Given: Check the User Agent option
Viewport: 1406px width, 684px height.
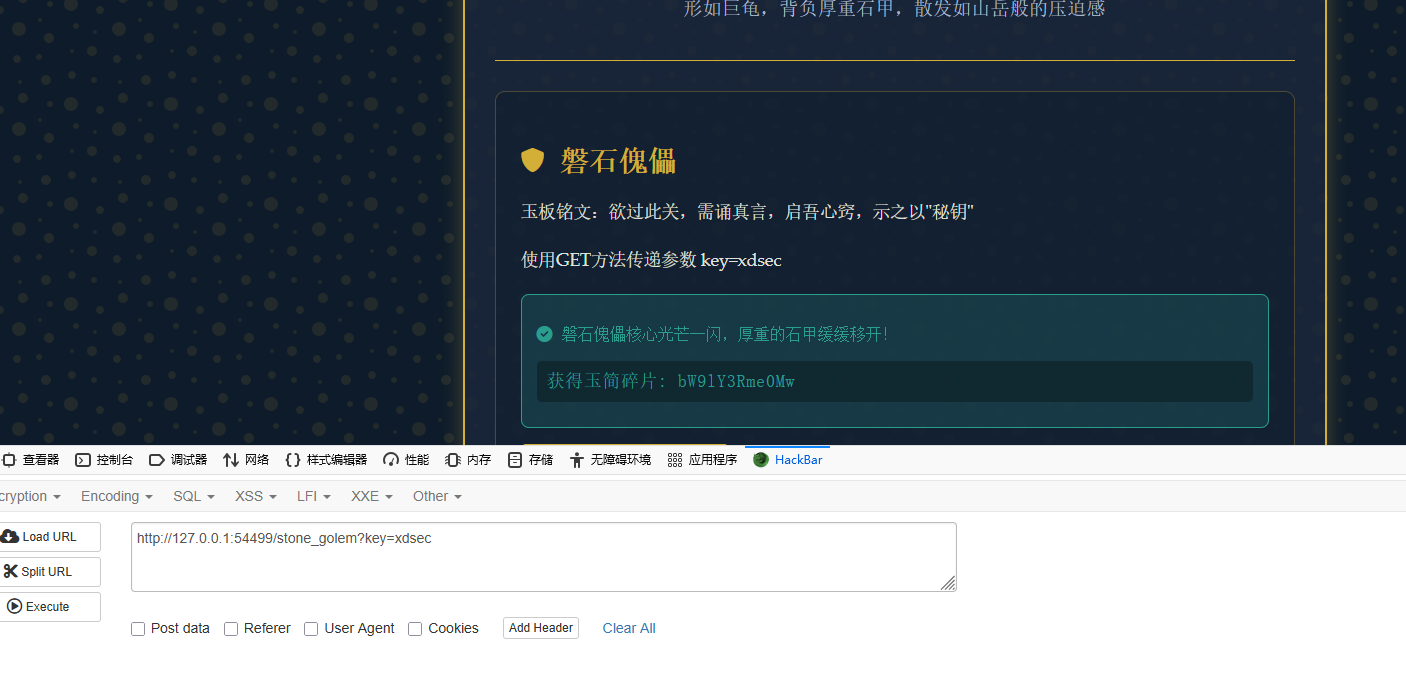Looking at the screenshot, I should (x=311, y=629).
